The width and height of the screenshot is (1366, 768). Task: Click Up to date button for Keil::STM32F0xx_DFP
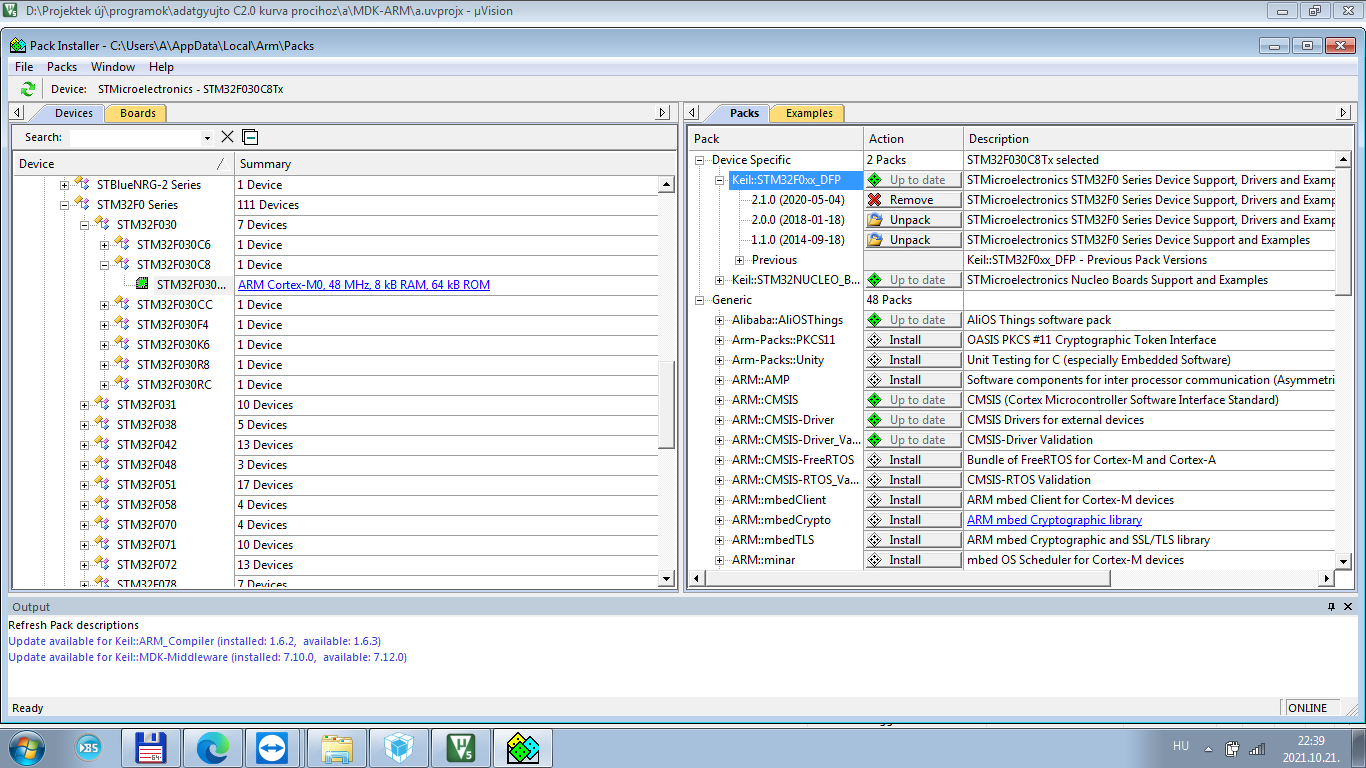point(913,180)
